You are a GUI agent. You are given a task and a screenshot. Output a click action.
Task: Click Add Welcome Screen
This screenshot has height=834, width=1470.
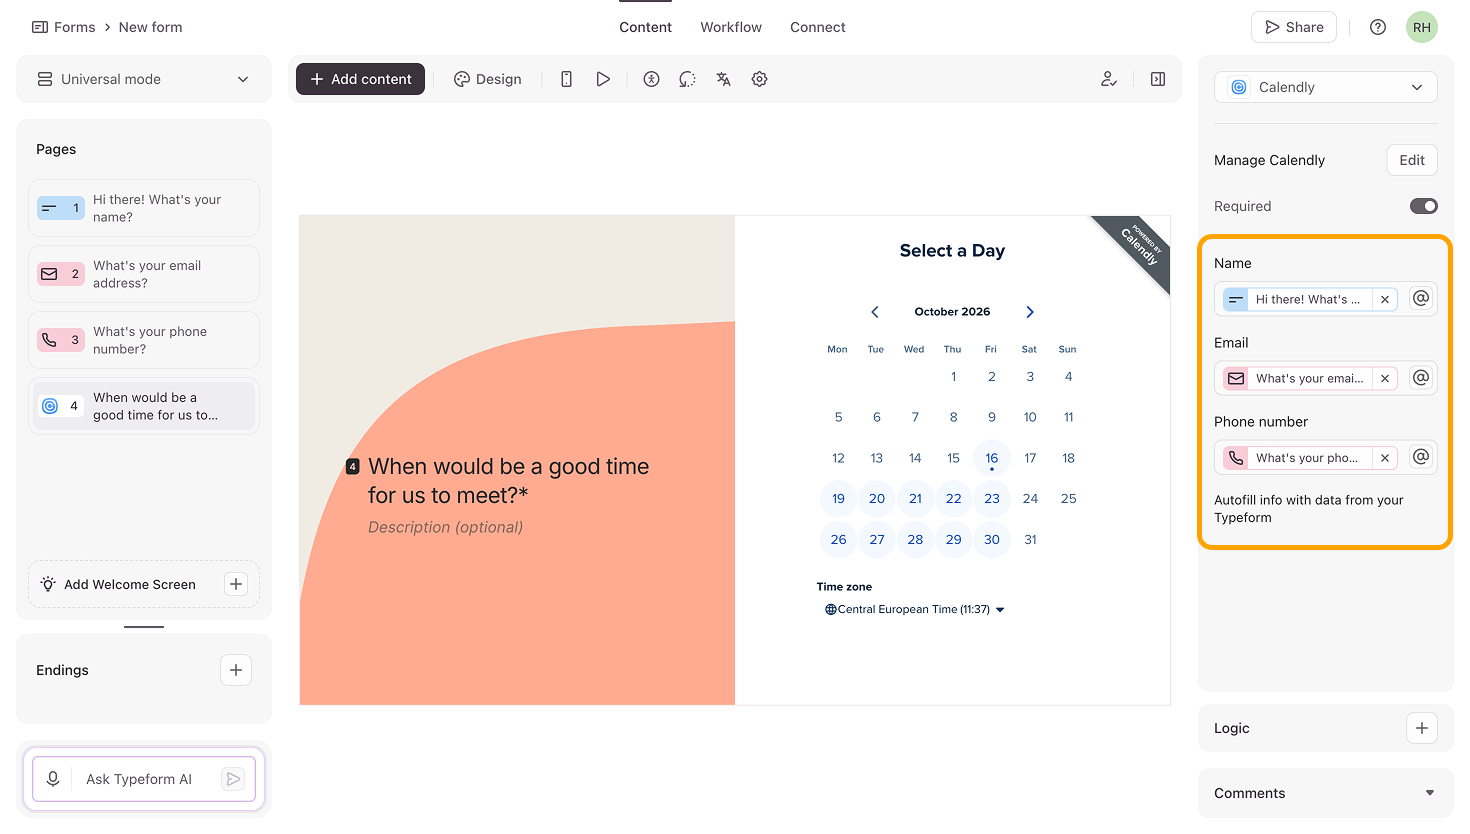[x=144, y=584]
